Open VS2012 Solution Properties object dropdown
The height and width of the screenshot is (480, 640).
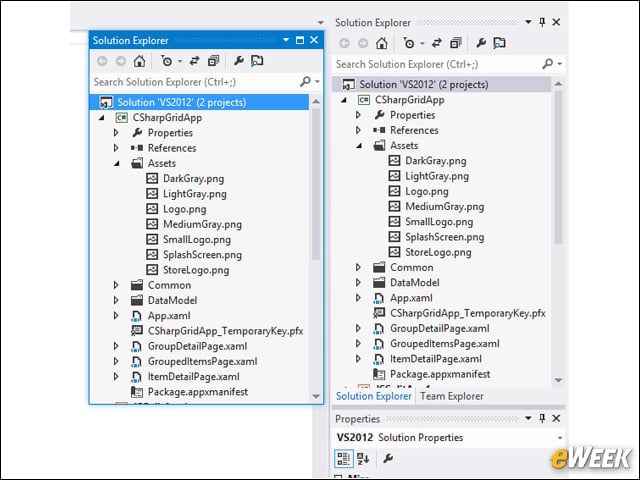point(560,438)
